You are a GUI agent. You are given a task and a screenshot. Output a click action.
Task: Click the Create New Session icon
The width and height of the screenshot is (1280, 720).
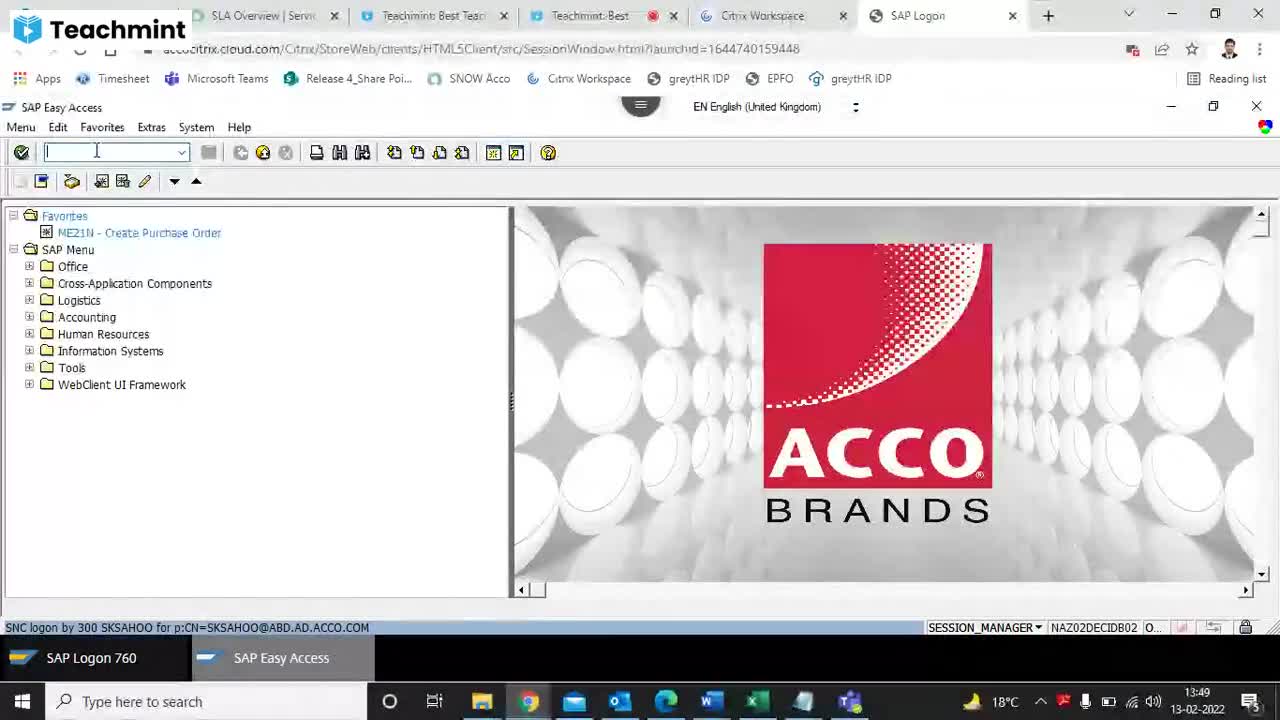[x=494, y=152]
